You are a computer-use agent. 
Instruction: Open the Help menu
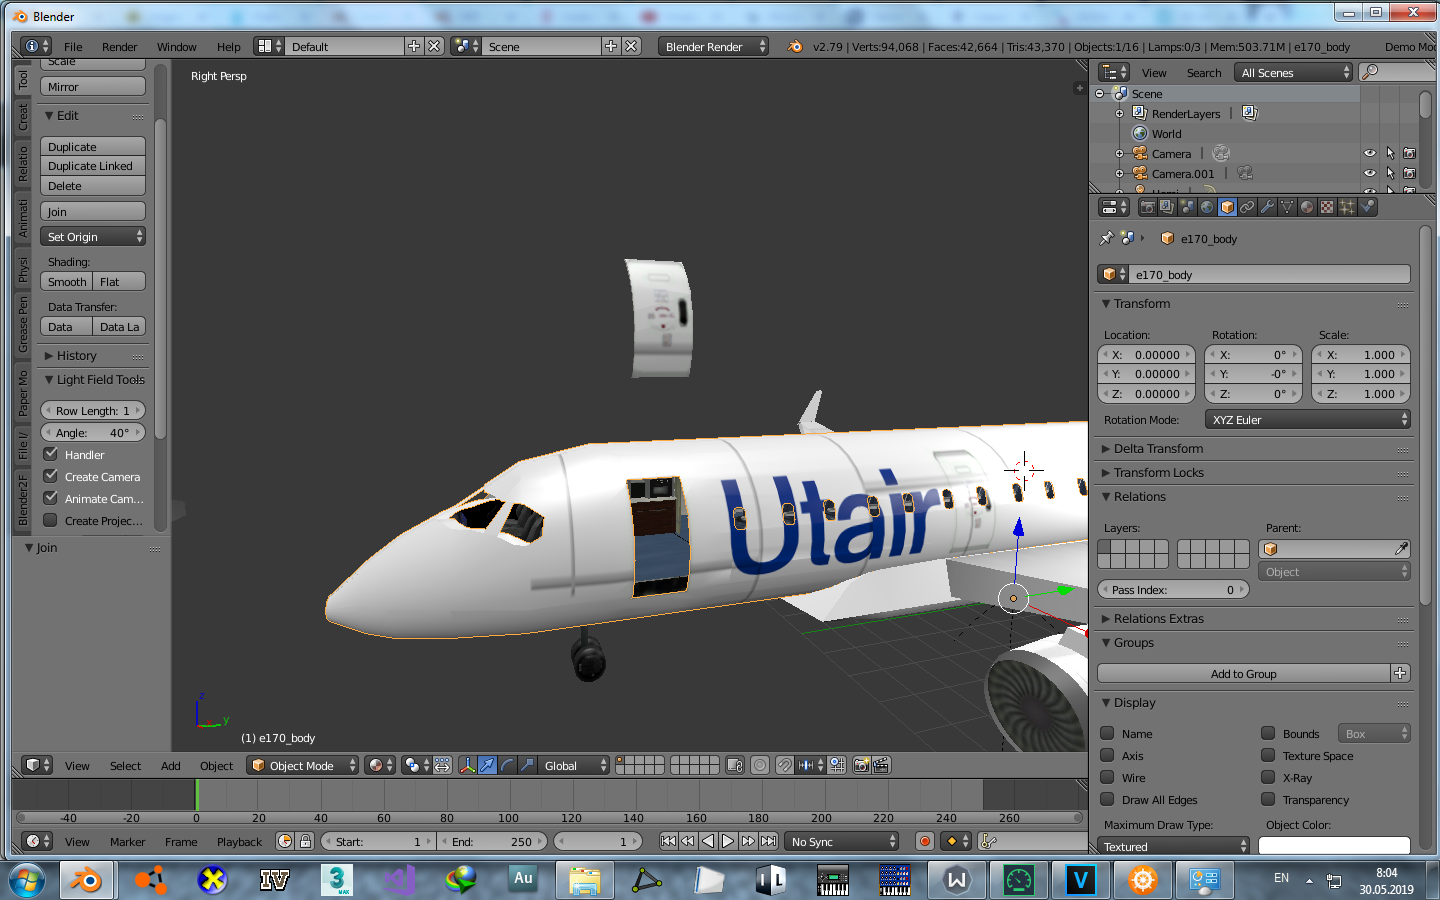tap(228, 46)
